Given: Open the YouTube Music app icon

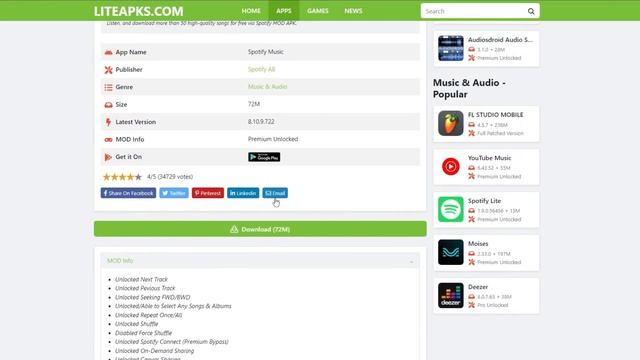Looking at the screenshot, I should [x=451, y=167].
